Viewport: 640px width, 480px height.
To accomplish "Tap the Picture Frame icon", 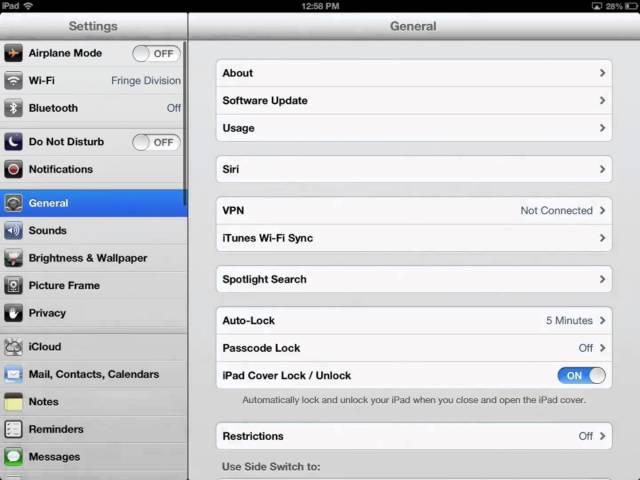I will tap(14, 286).
